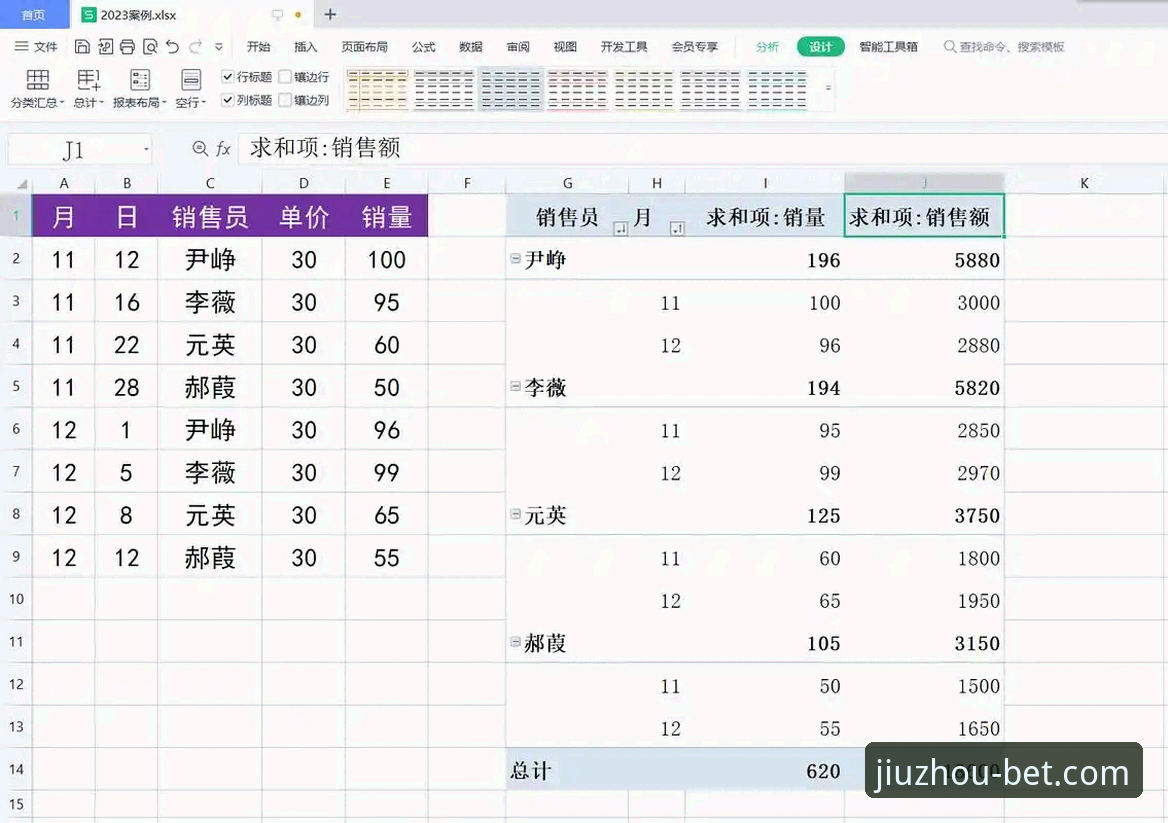Open the 空行 blank rows tool
This screenshot has width=1168, height=823.
pos(191,88)
